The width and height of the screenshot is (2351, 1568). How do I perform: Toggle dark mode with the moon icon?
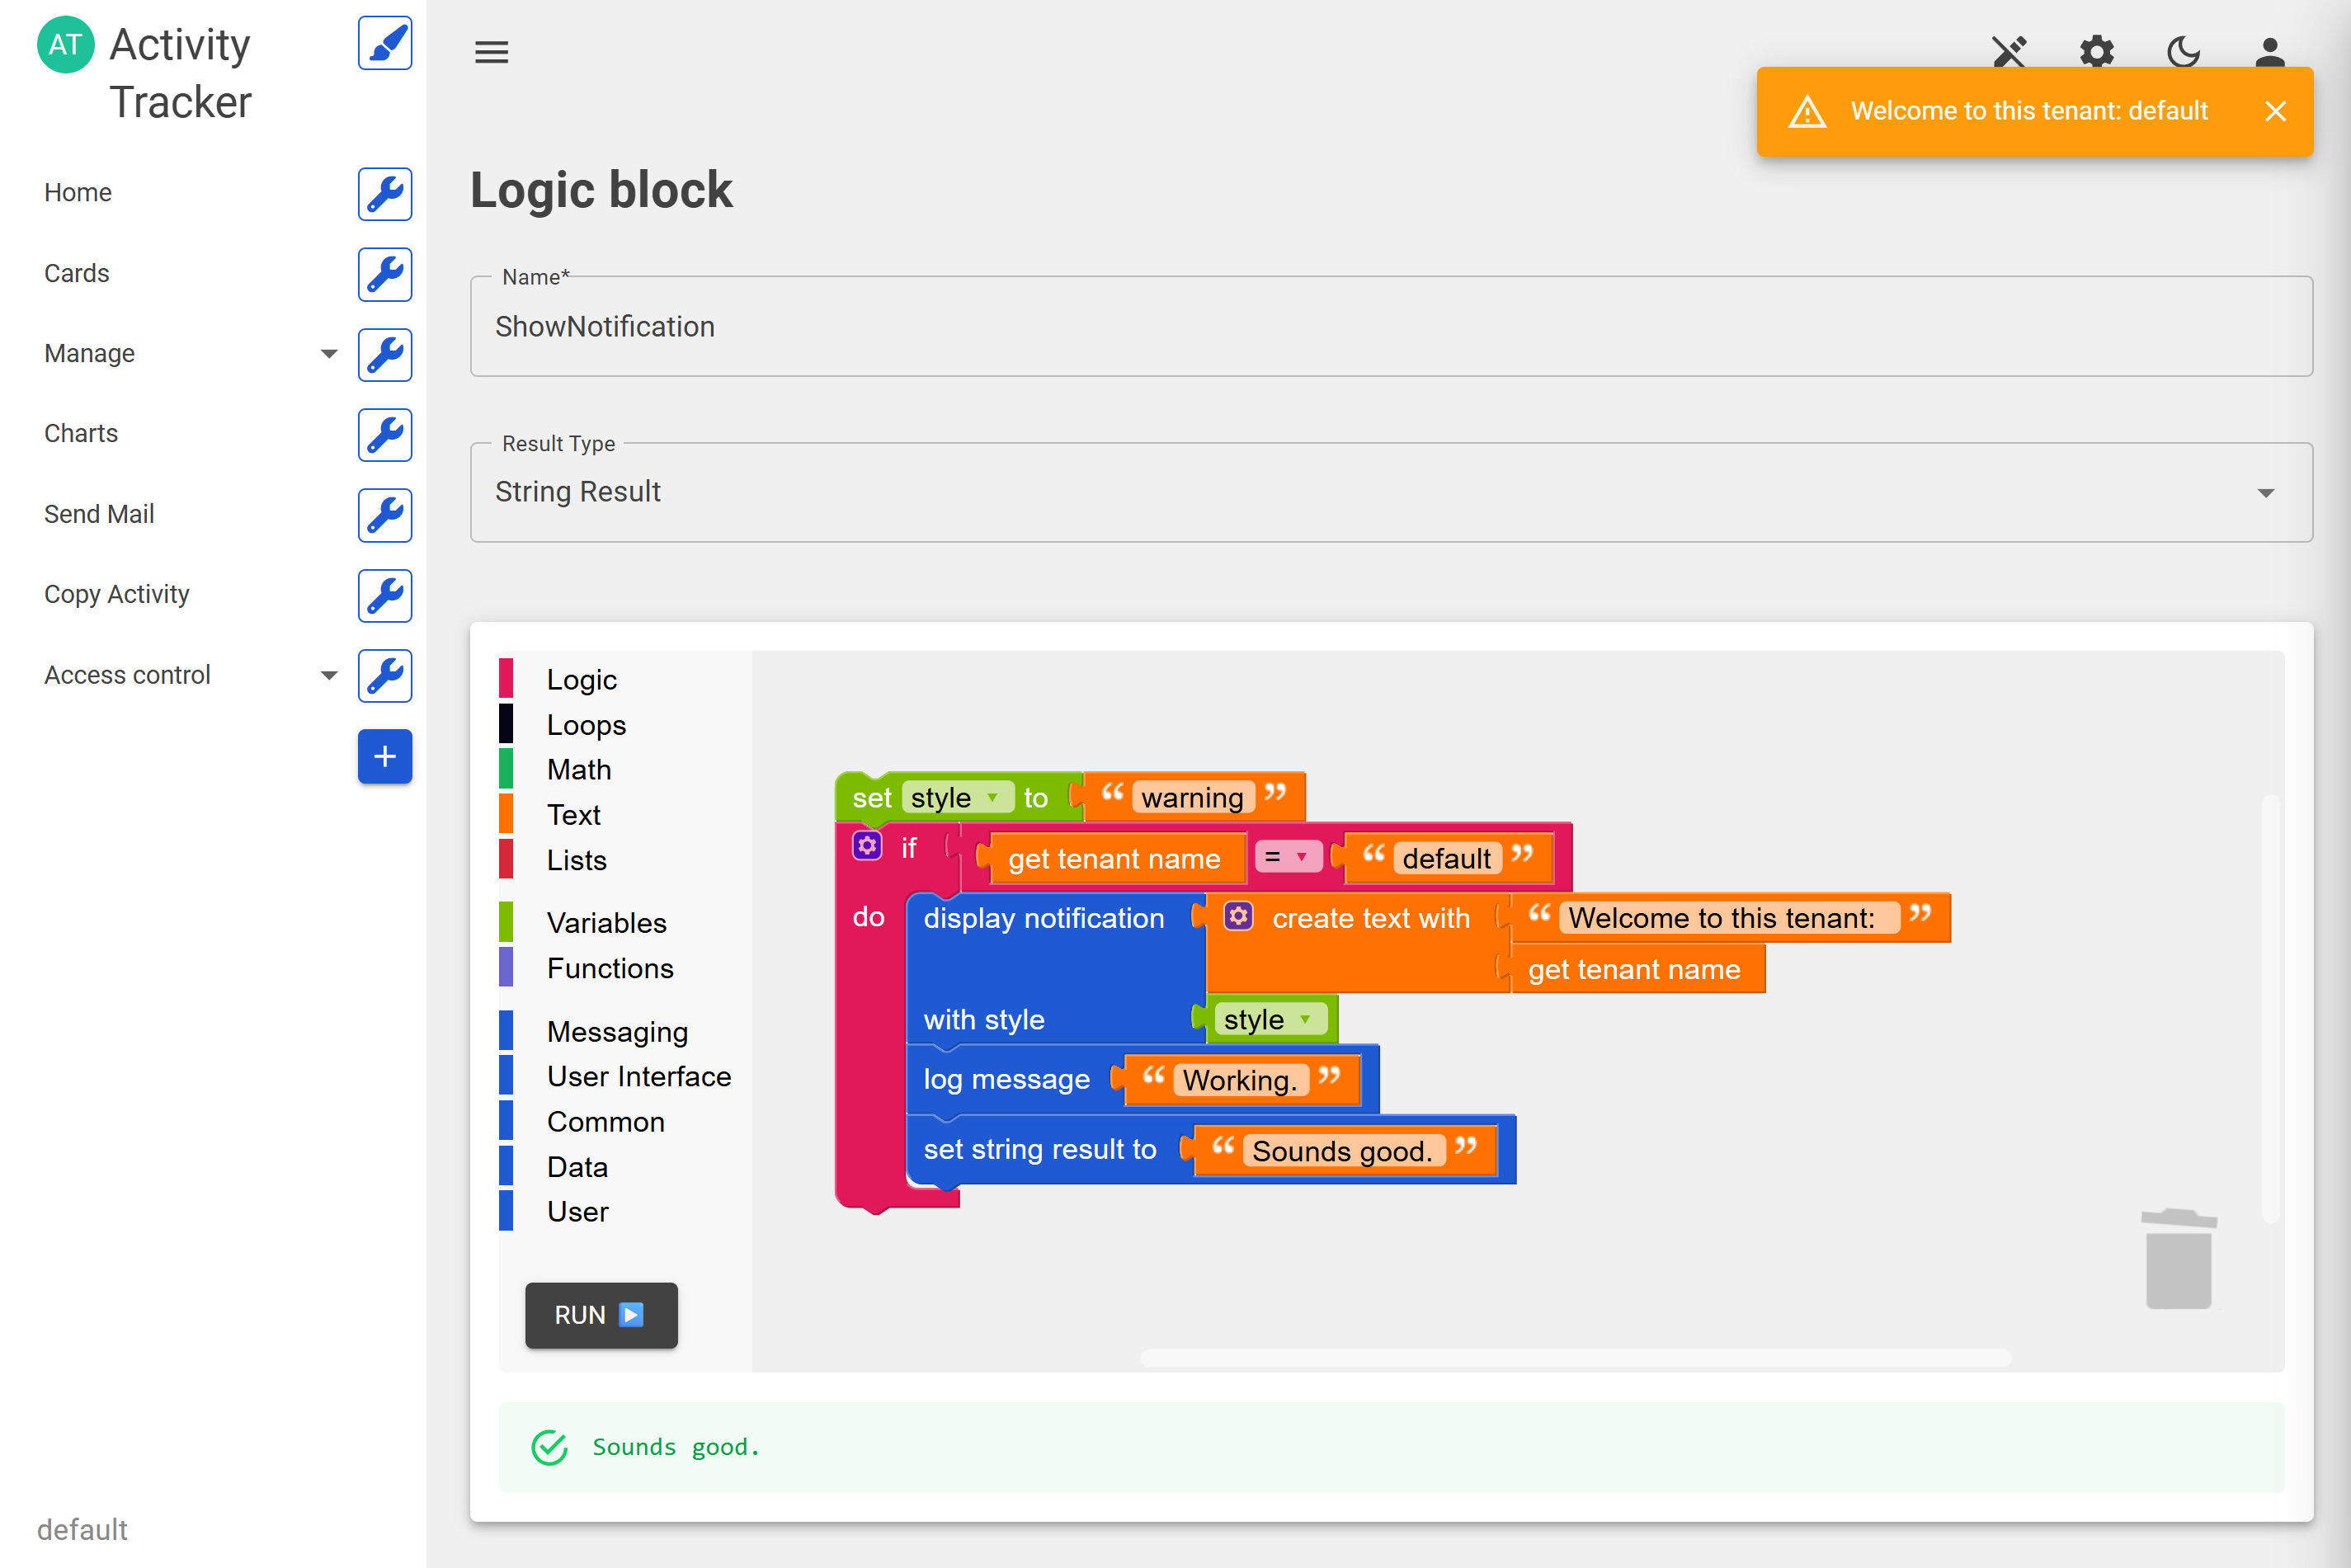[x=2183, y=51]
